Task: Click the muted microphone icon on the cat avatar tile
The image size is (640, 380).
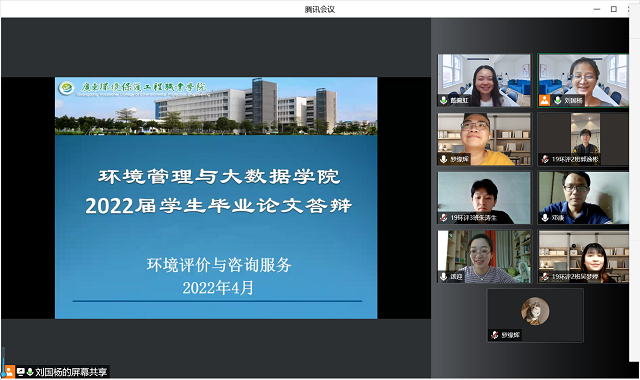Action: pos(495,335)
